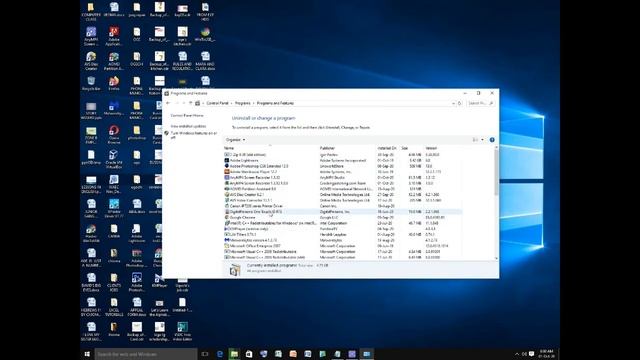This screenshot has height=360, width=640.
Task: Click the up-one-level arrow in address bar
Action: coord(190,103)
